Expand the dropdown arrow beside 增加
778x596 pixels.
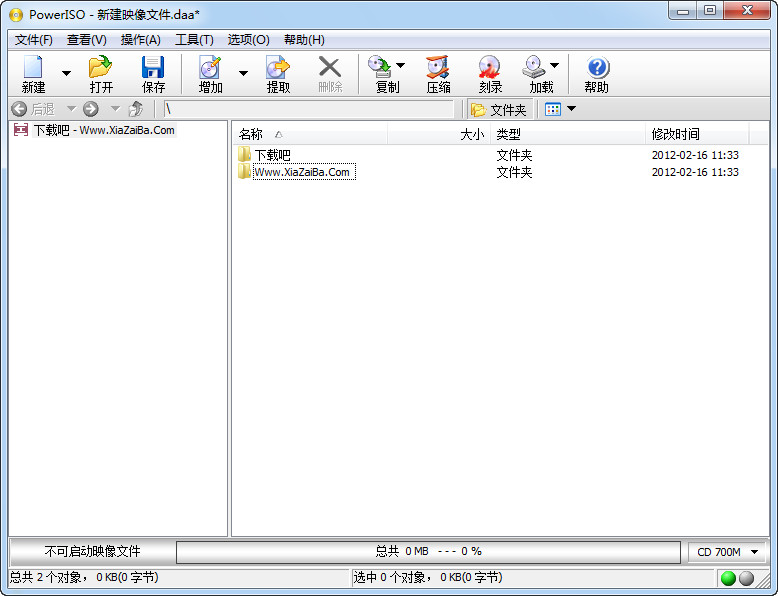point(243,73)
